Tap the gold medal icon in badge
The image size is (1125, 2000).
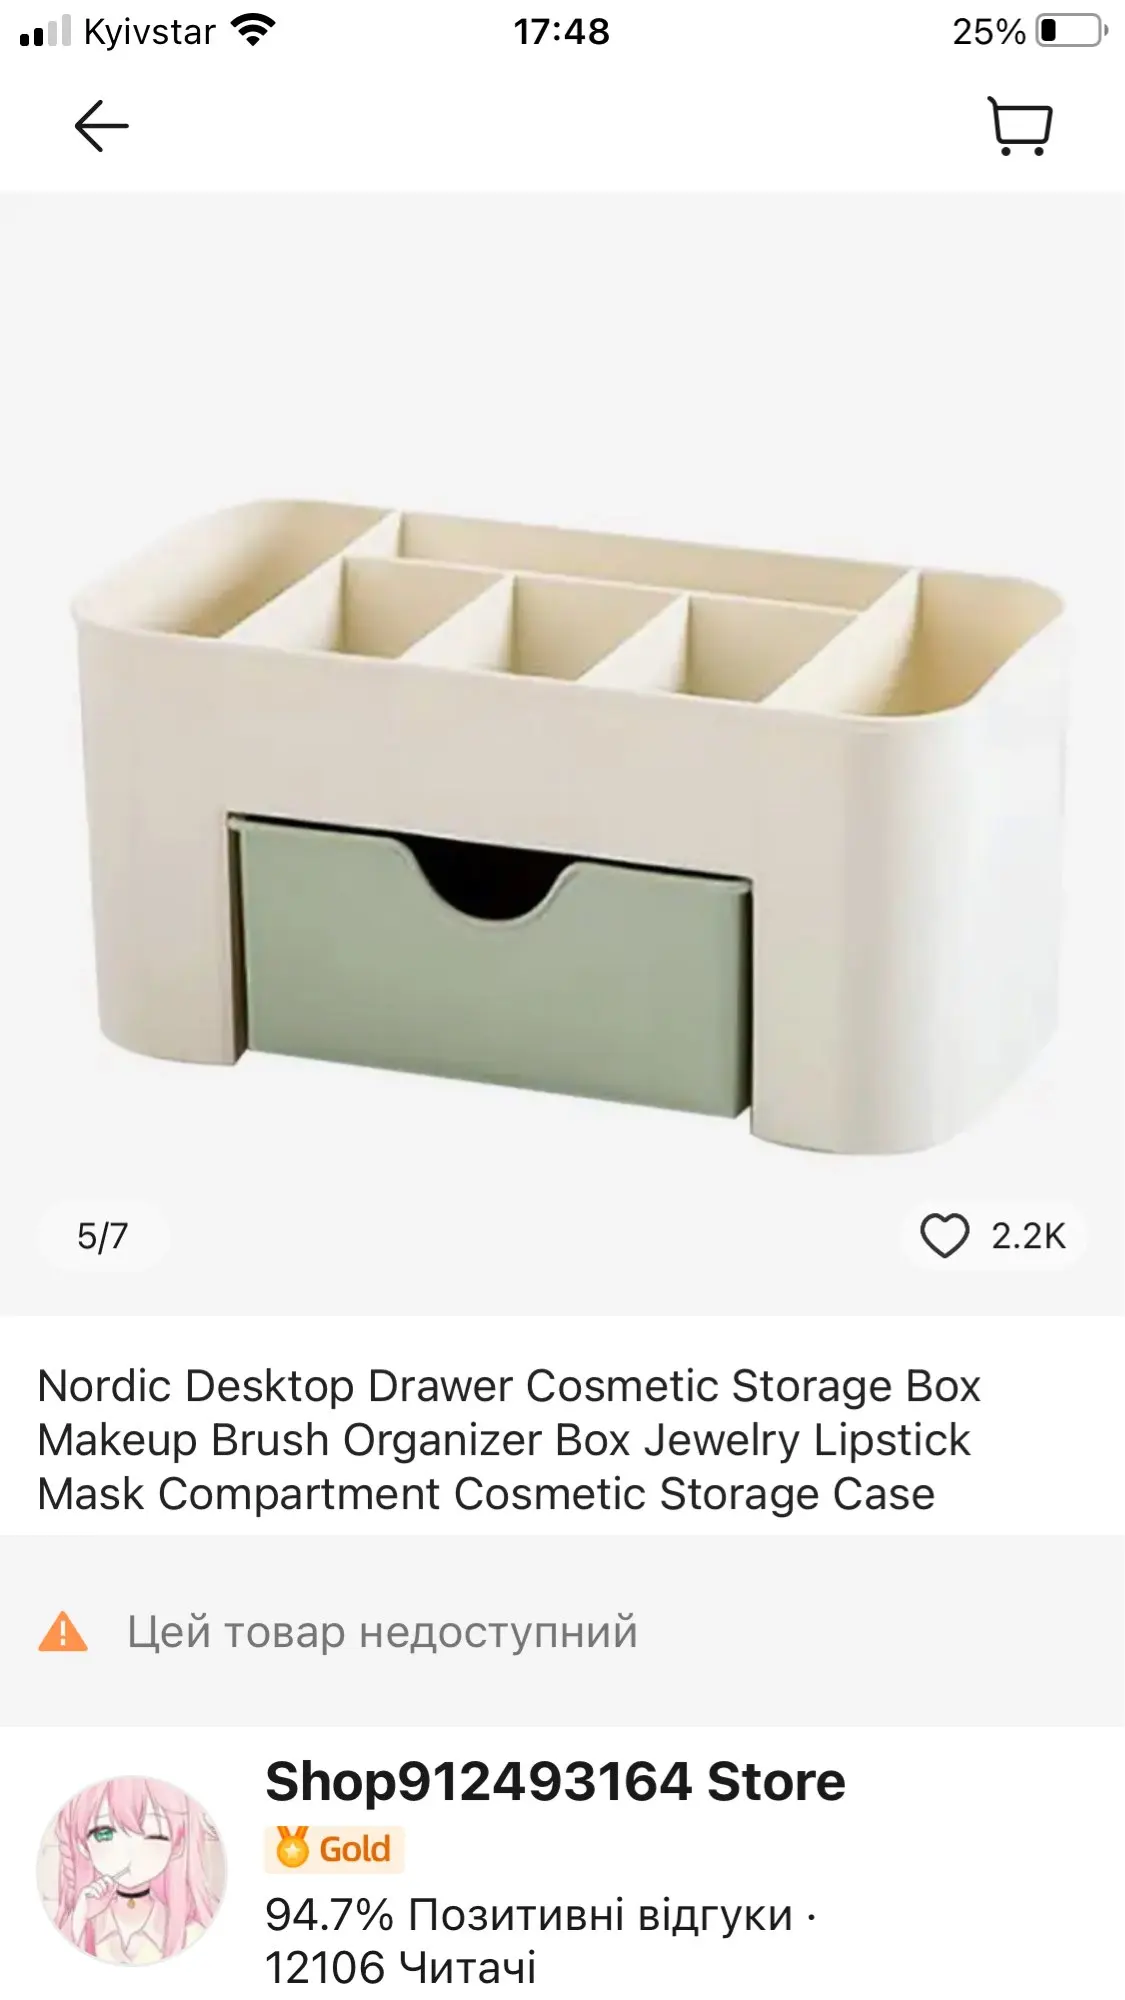[x=292, y=1848]
